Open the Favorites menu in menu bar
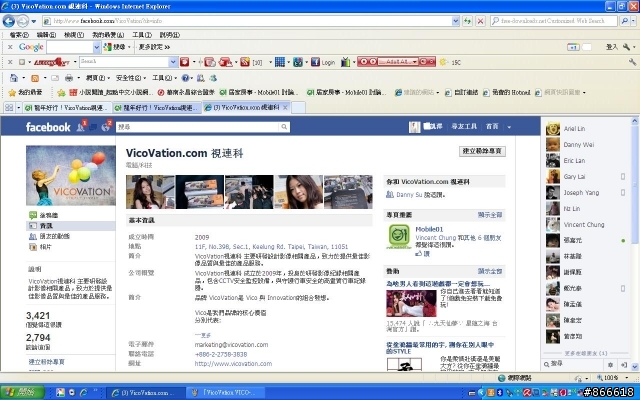The height and width of the screenshot is (400, 640). coord(107,35)
